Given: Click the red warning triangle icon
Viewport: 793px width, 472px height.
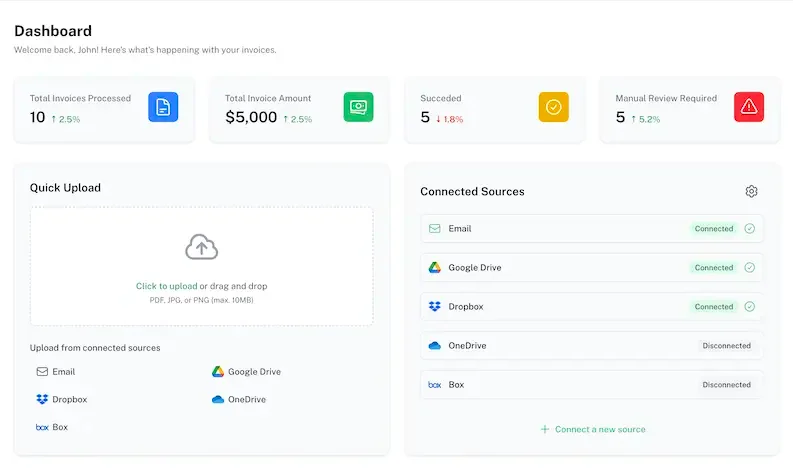Looking at the screenshot, I should tap(749, 107).
